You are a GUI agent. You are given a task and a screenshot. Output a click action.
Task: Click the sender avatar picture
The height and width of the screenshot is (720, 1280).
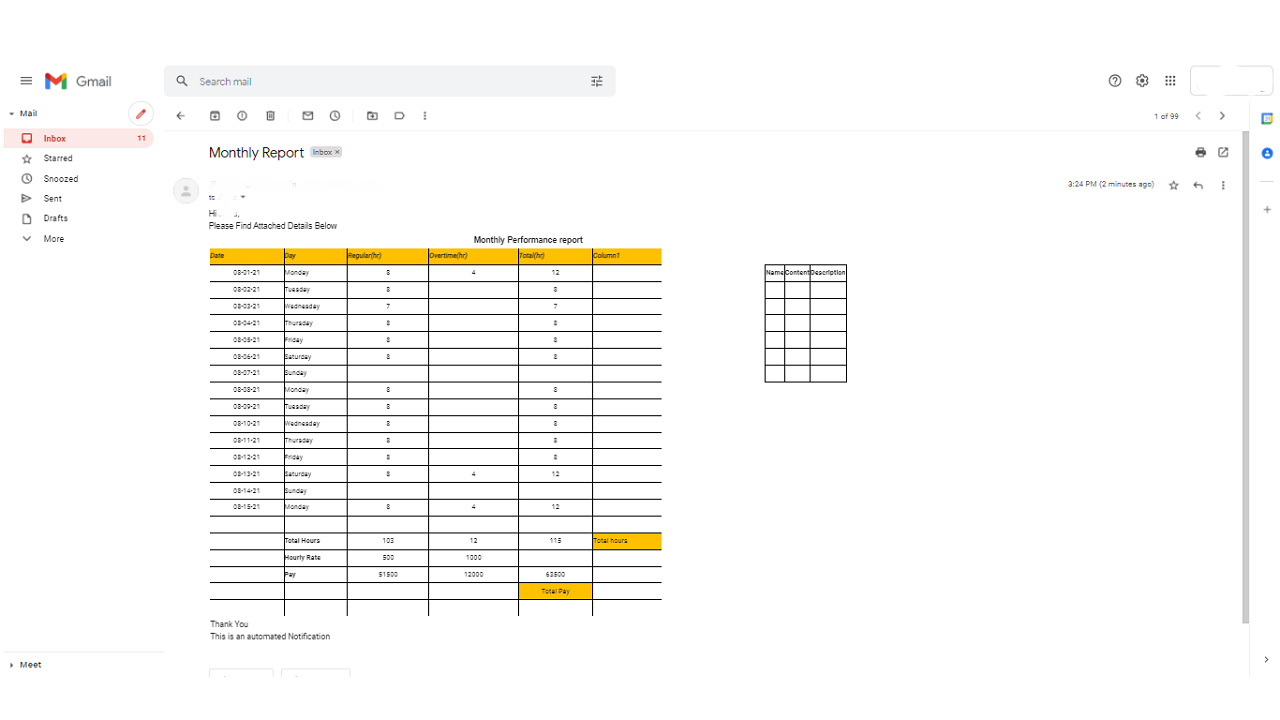click(x=186, y=190)
